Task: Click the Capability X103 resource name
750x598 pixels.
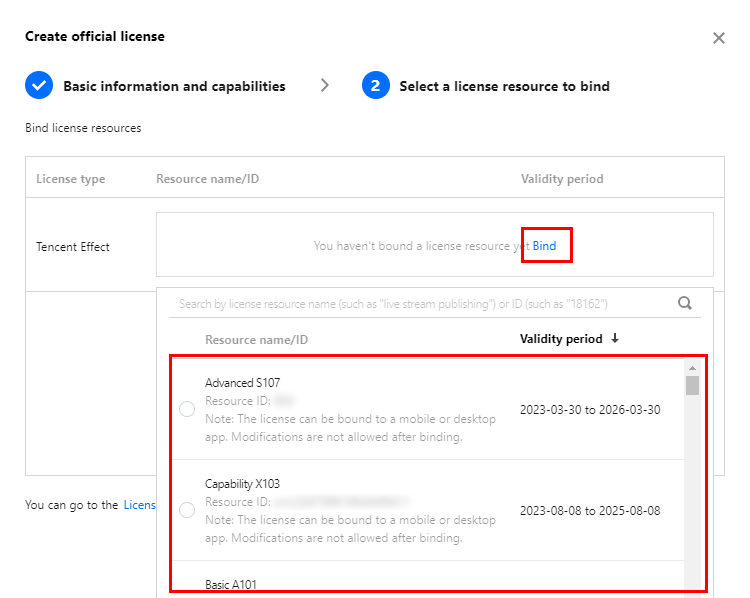Action: pos(242,484)
